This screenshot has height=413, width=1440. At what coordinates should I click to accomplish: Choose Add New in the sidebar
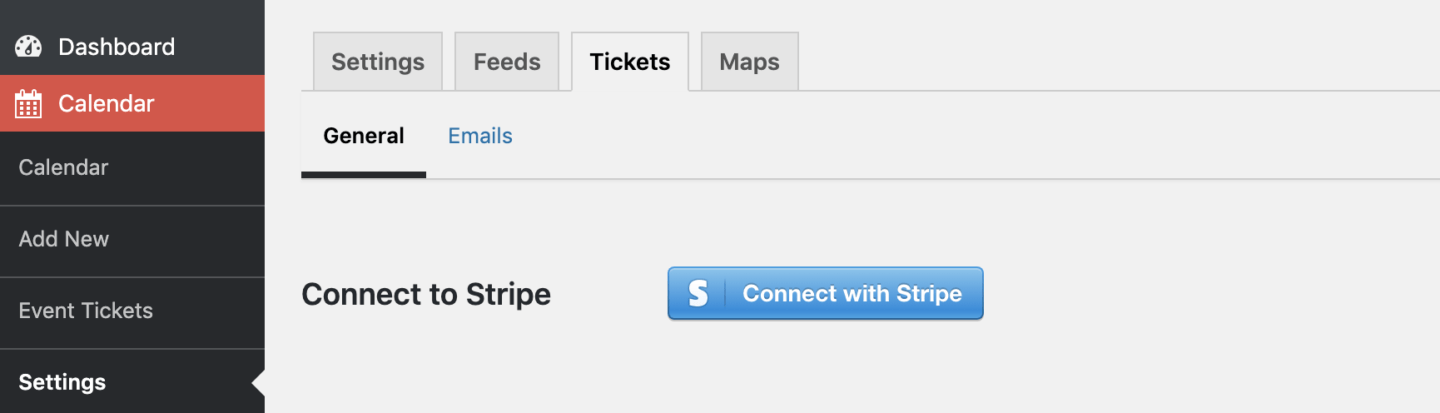(x=63, y=239)
